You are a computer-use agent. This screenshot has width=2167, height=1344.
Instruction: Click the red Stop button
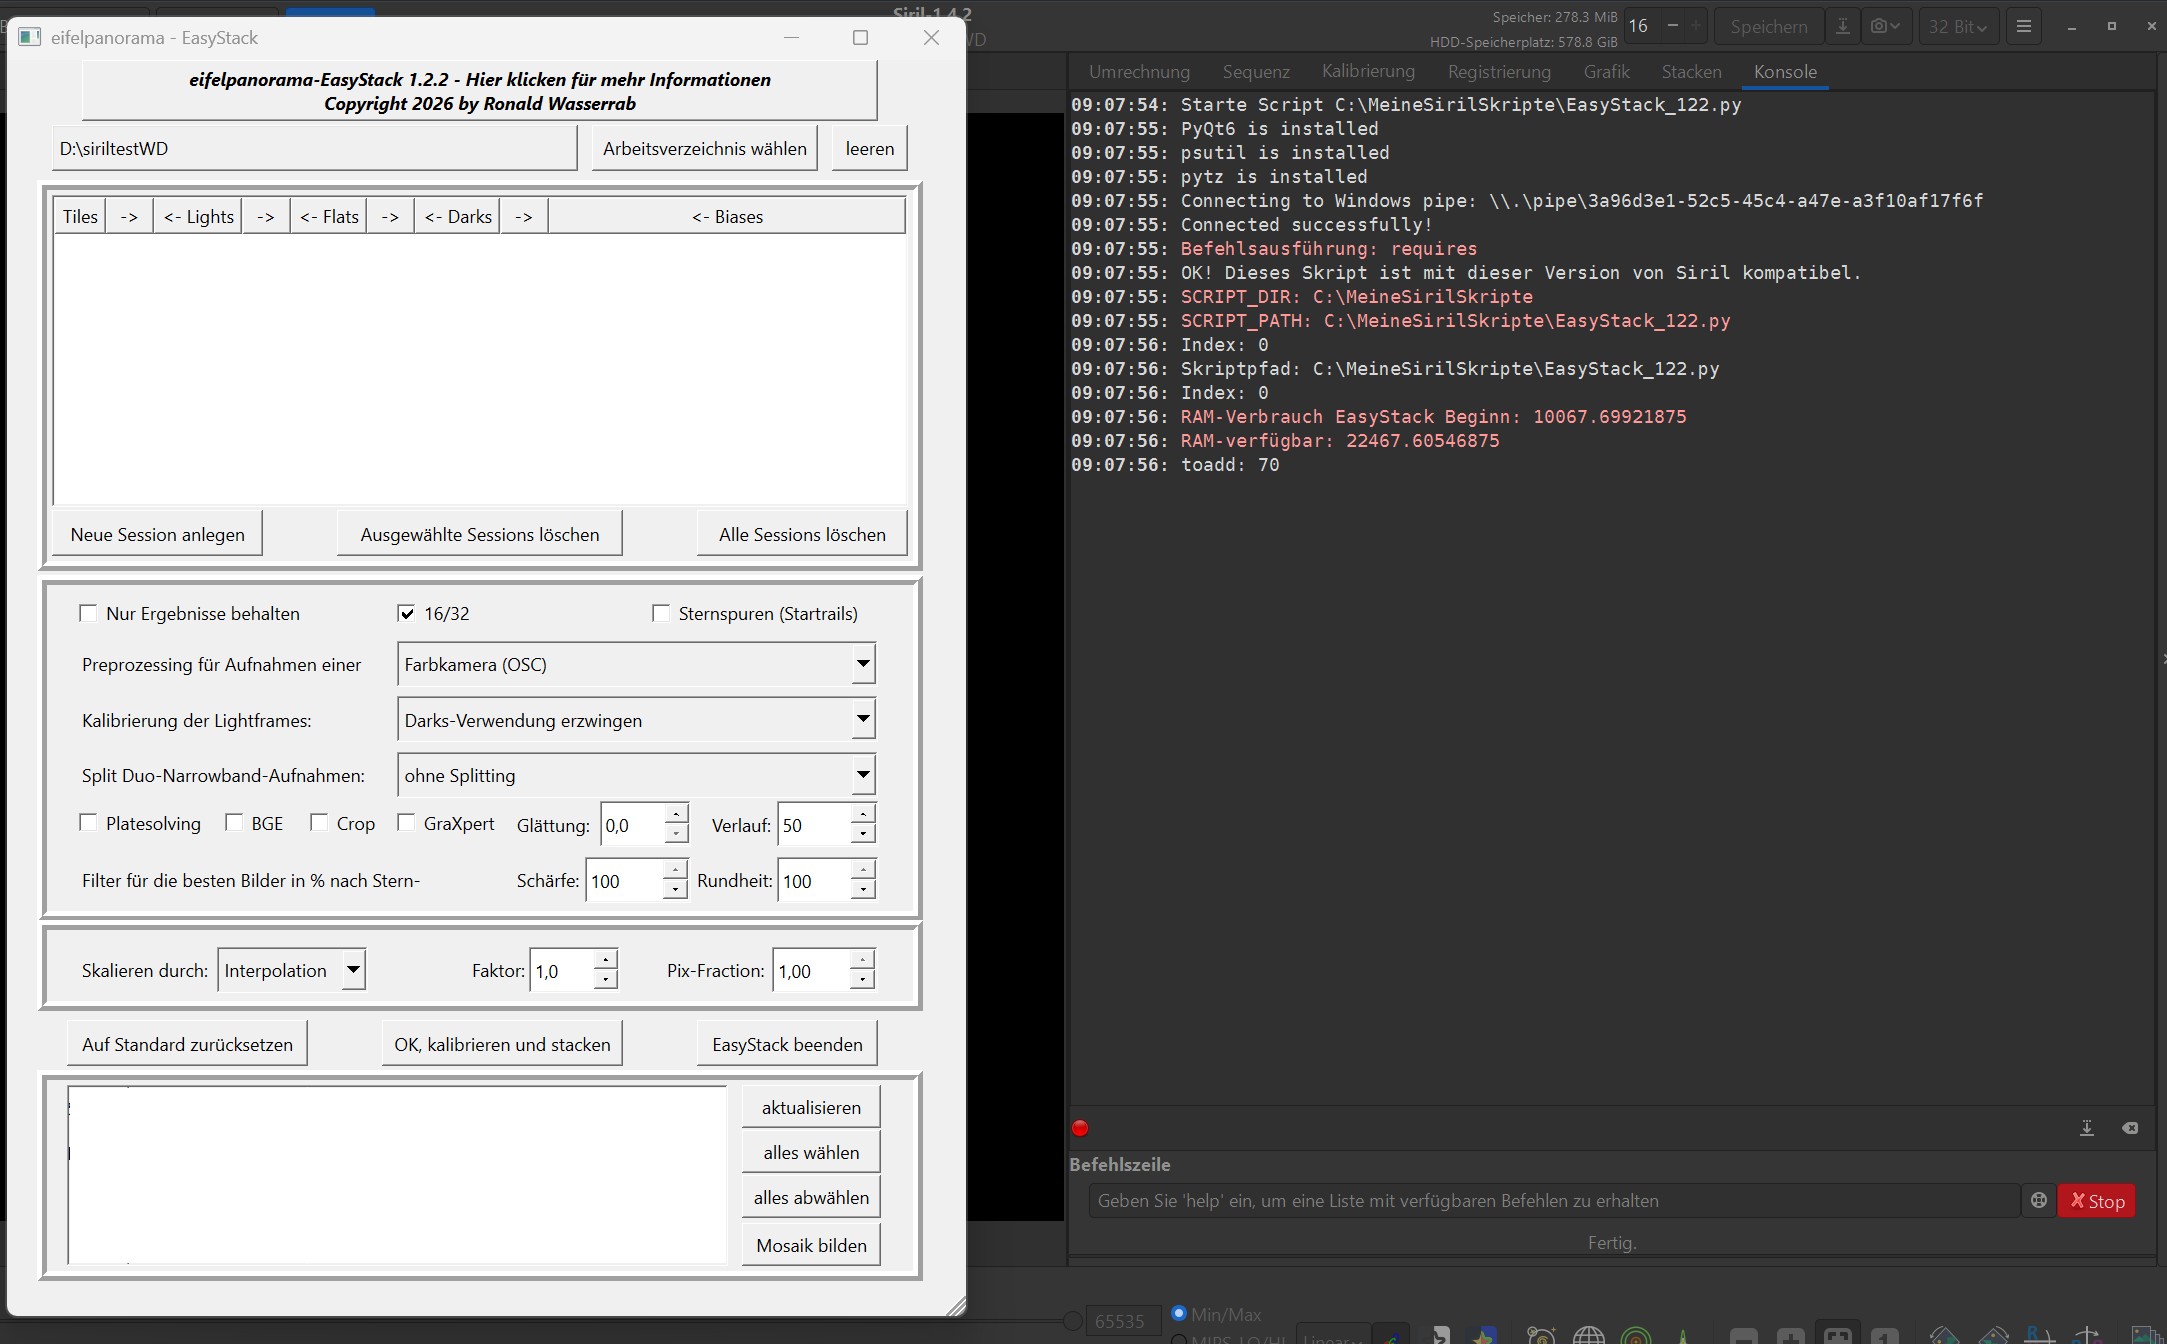(x=2096, y=1201)
